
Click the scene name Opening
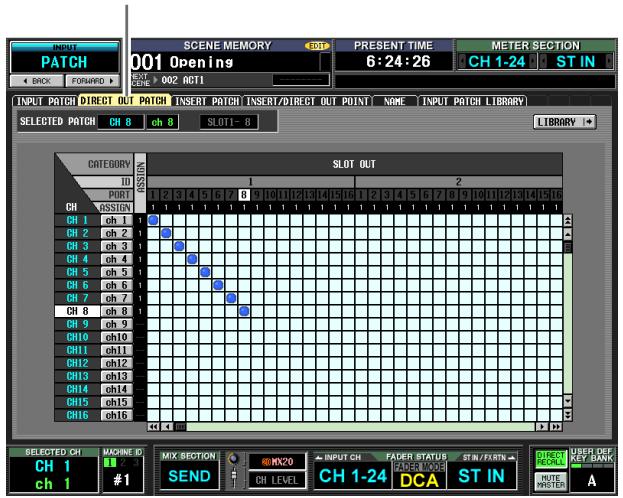point(201,62)
